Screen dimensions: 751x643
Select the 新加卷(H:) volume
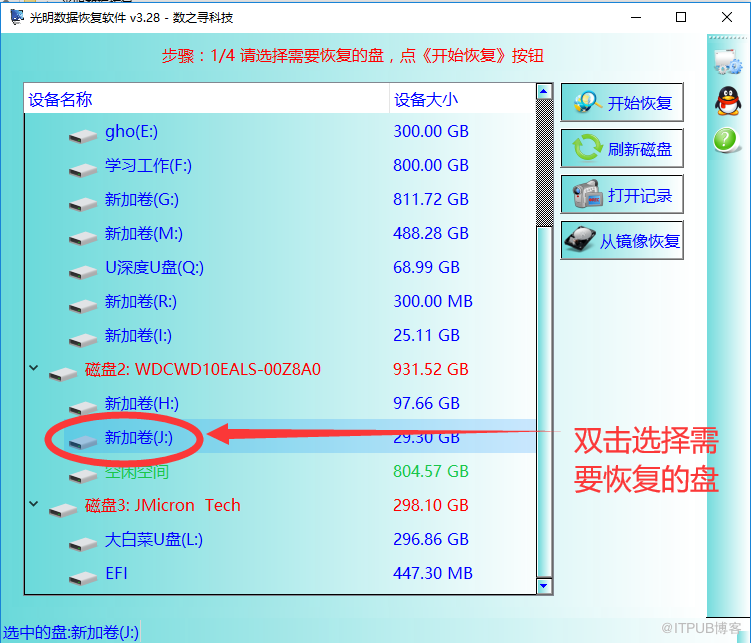coord(280,403)
